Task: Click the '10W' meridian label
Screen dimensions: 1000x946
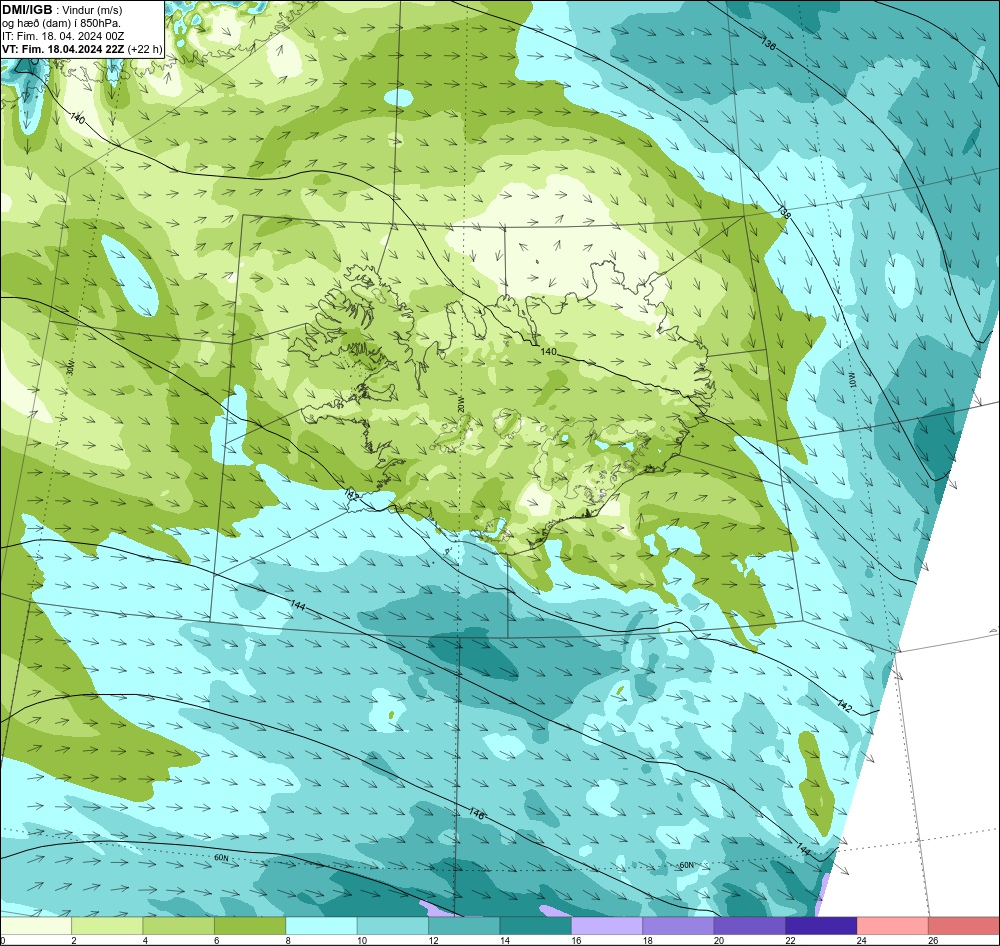Action: click(x=853, y=381)
